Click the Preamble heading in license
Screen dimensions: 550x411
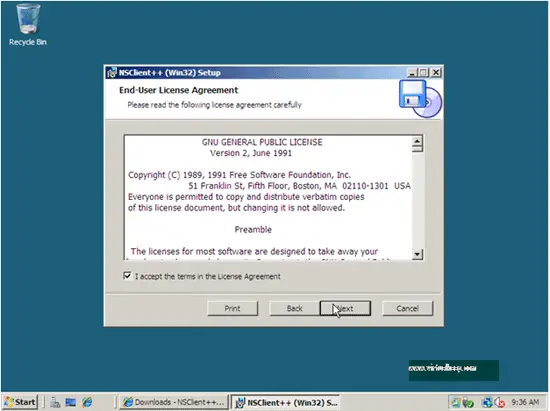[x=253, y=229]
